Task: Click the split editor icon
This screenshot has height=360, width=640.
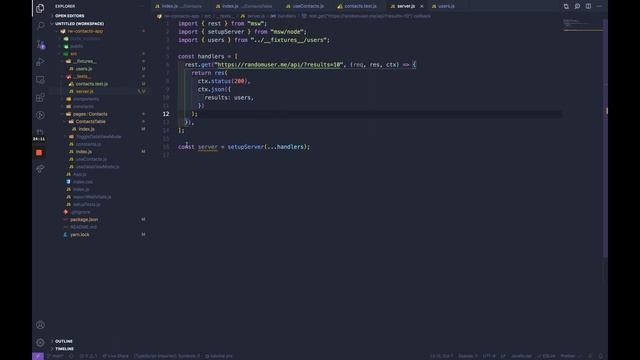Action: [x=588, y=6]
